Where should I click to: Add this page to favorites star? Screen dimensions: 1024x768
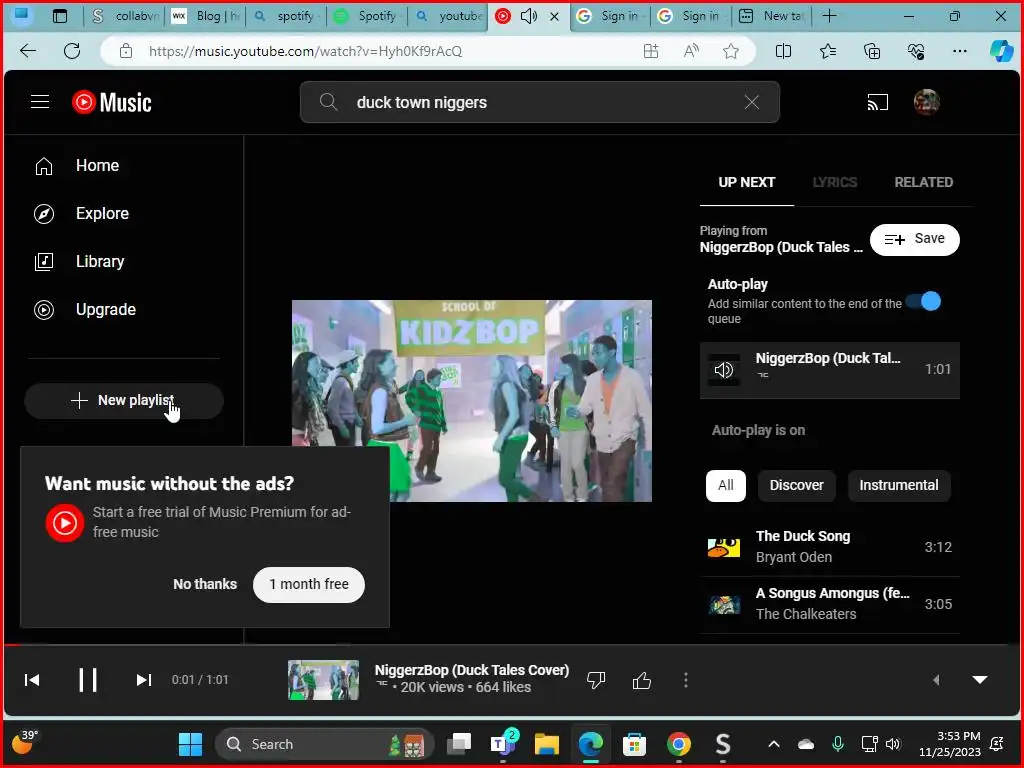(x=731, y=51)
